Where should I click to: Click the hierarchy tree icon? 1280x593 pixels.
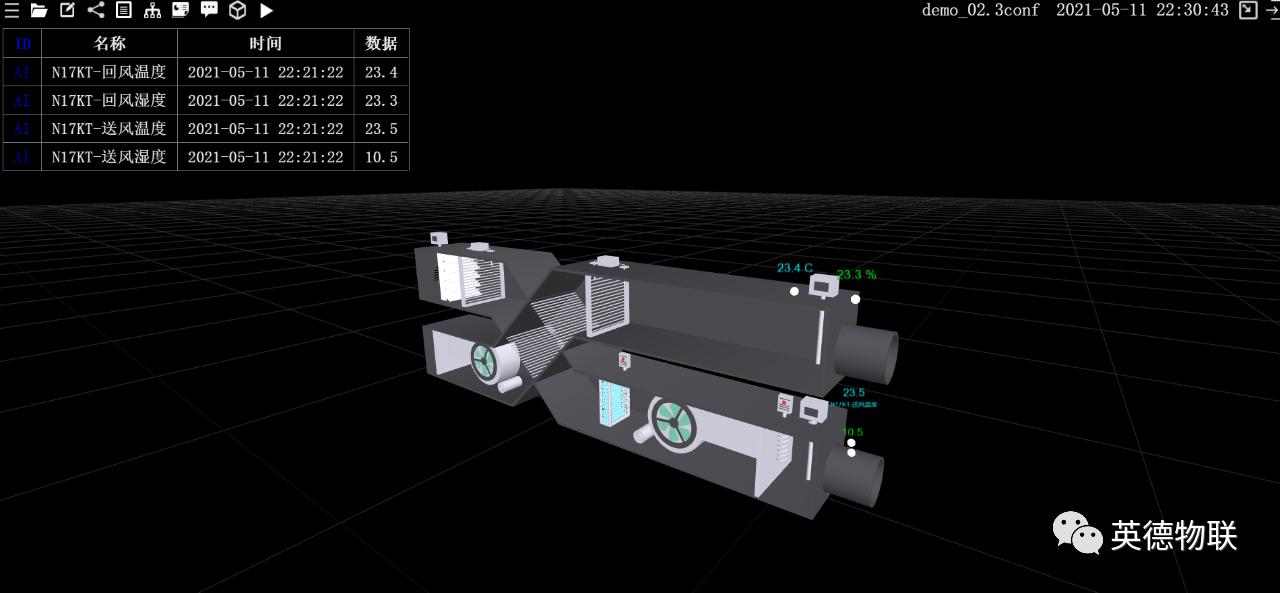click(152, 10)
